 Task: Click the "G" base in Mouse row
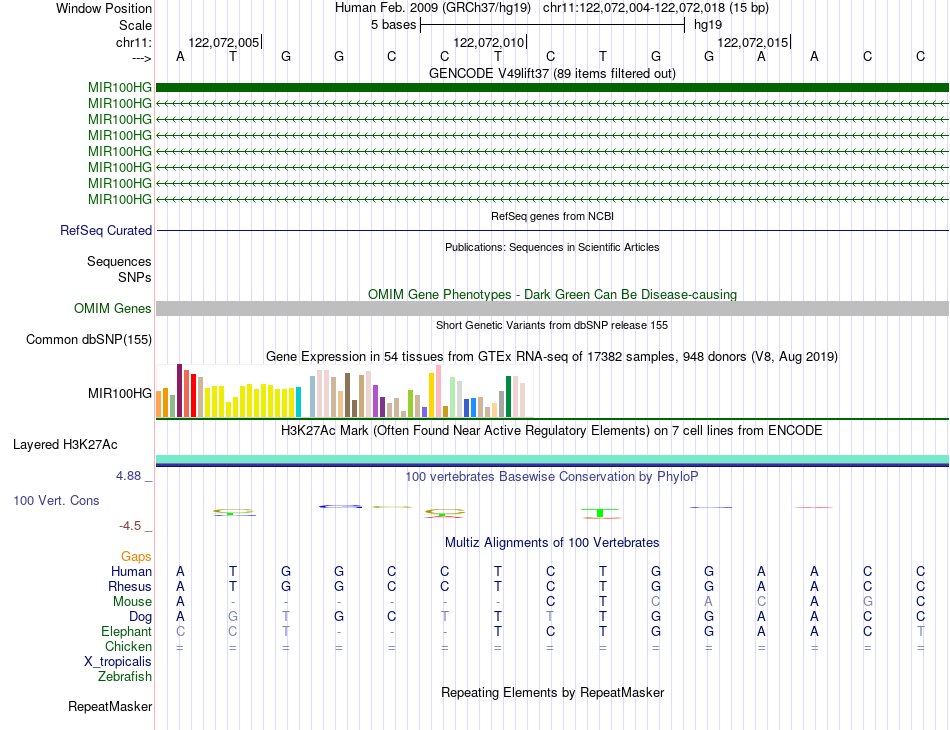coord(868,602)
